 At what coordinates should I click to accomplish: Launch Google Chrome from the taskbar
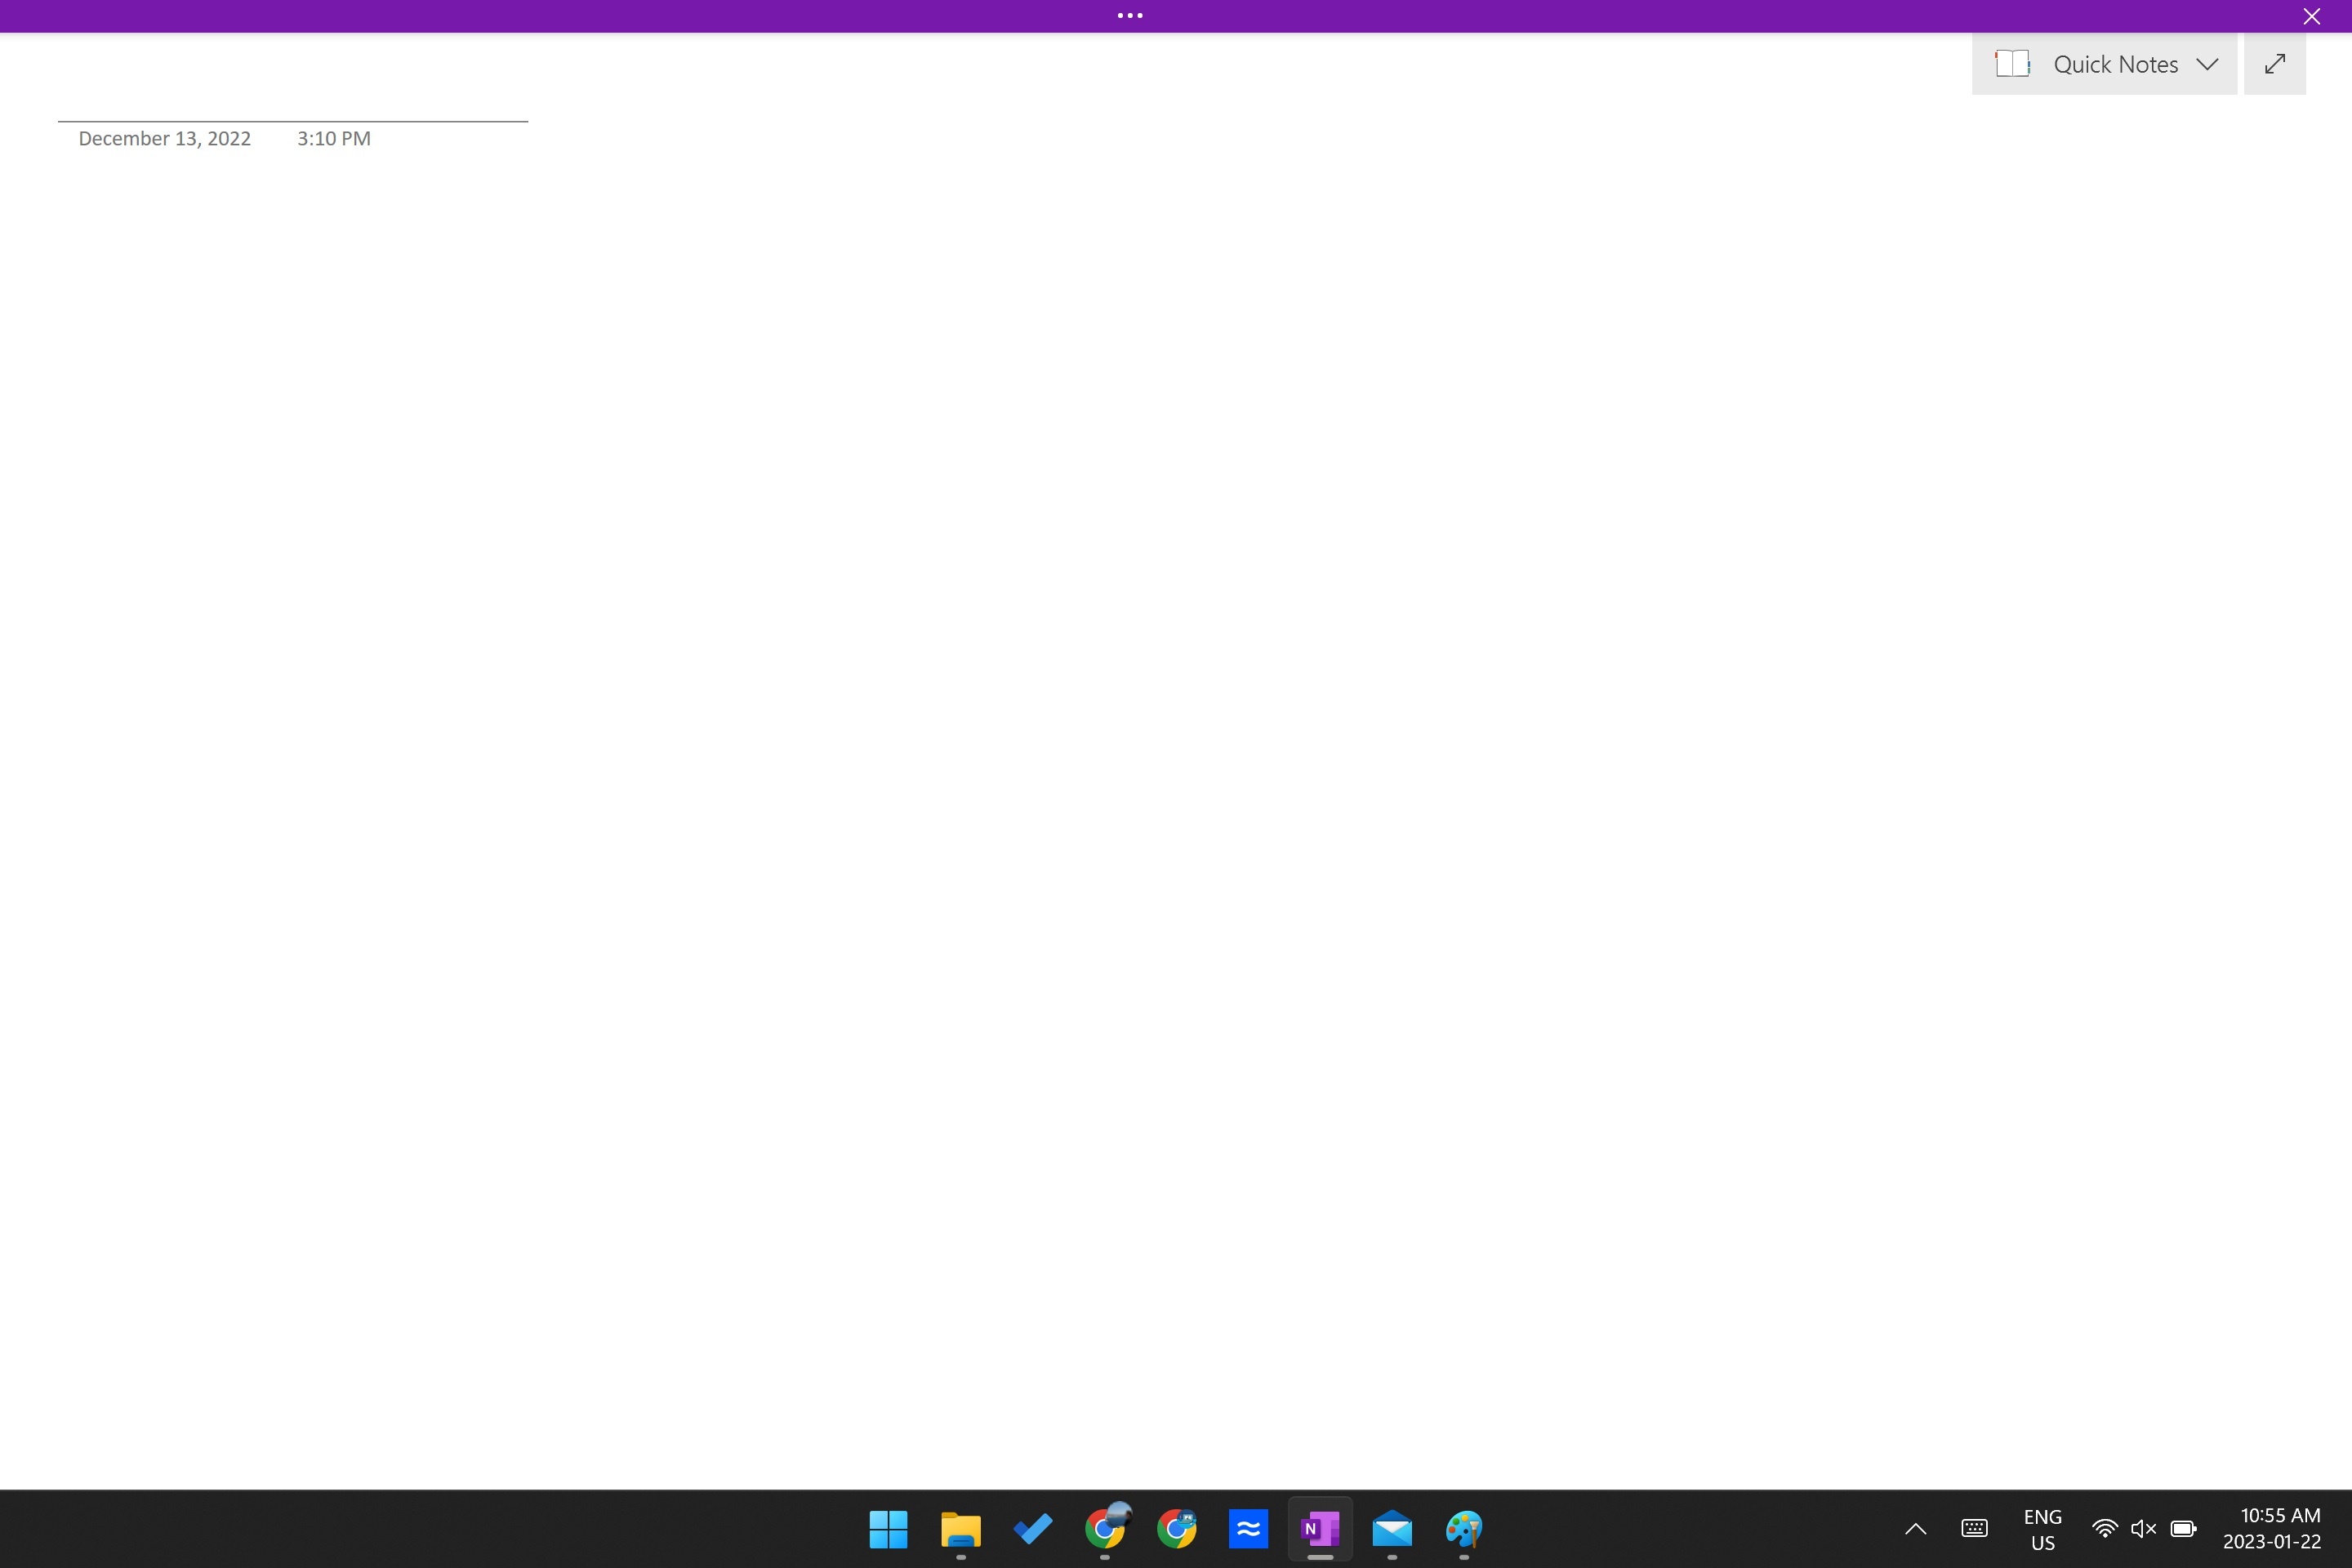click(x=1106, y=1529)
